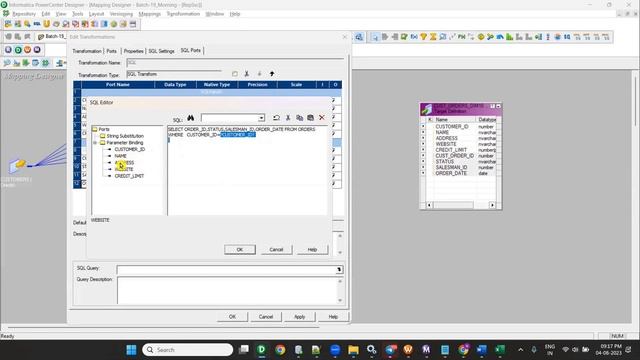Image resolution: width=640 pixels, height=360 pixels.
Task: Click Cancel in Edit Transformations dialog
Action: click(x=266, y=317)
